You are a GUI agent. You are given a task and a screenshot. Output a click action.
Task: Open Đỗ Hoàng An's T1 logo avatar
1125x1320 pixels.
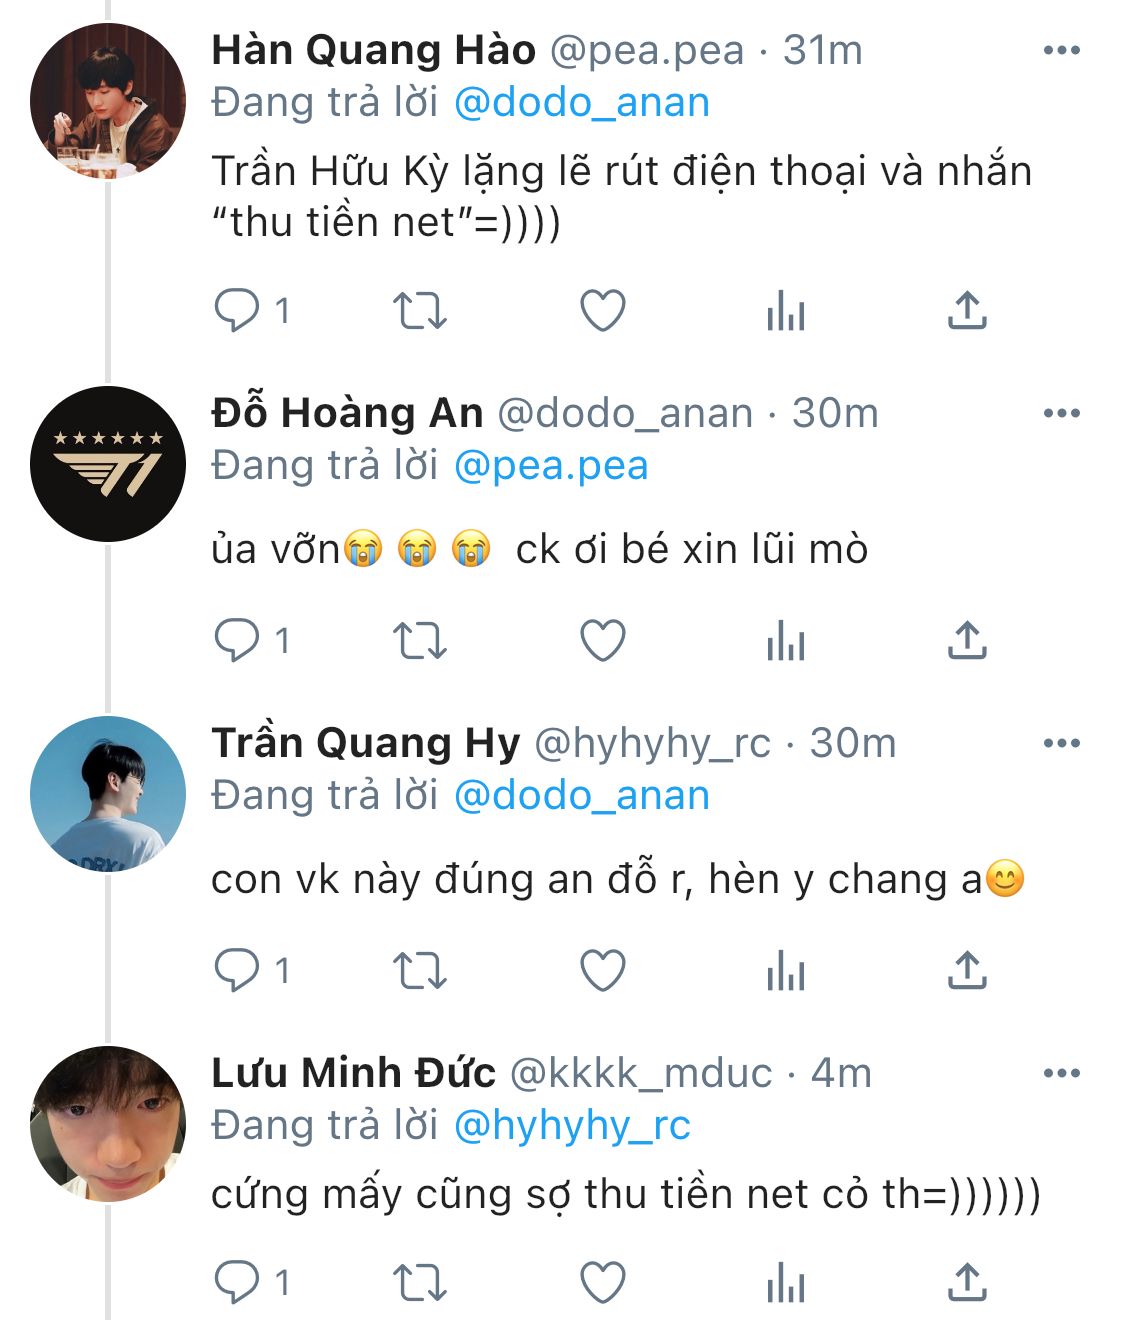(x=108, y=464)
